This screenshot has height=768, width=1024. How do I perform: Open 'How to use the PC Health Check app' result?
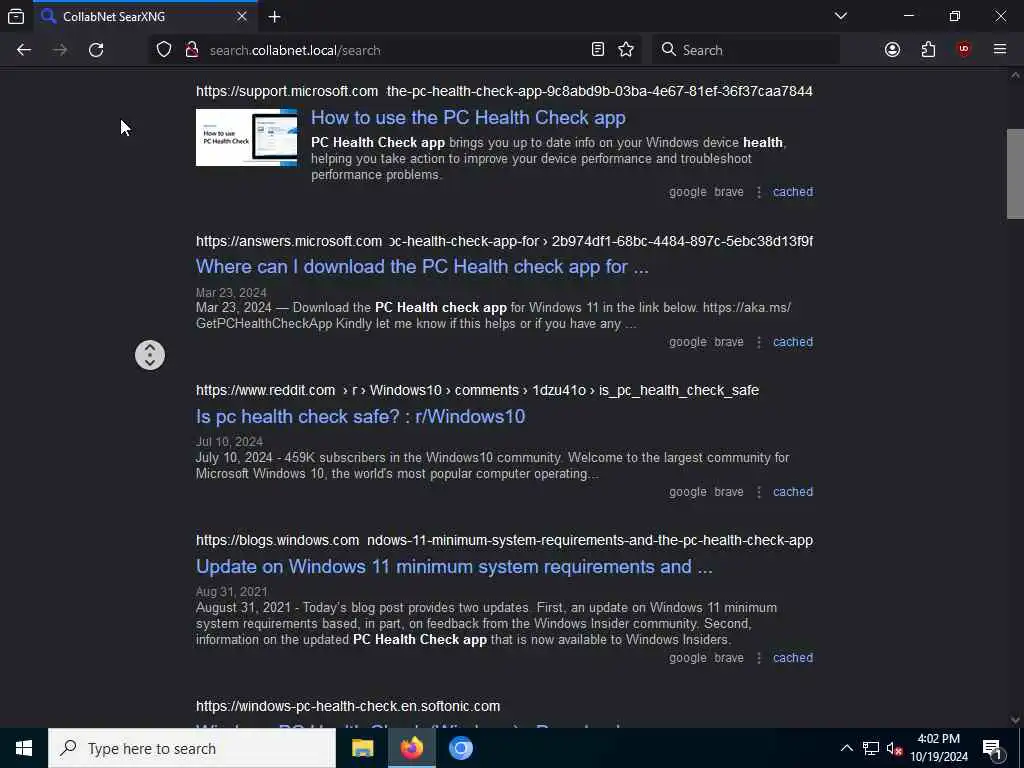pos(468,118)
